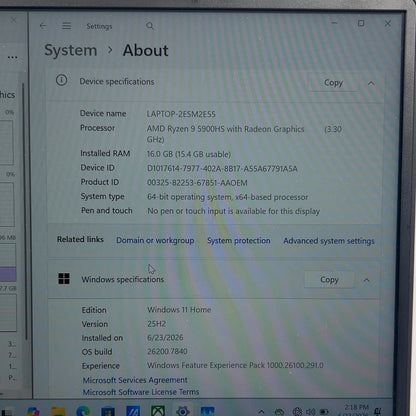The height and width of the screenshot is (416, 416).
Task: Minimize the Settings window
Action: point(334,23)
